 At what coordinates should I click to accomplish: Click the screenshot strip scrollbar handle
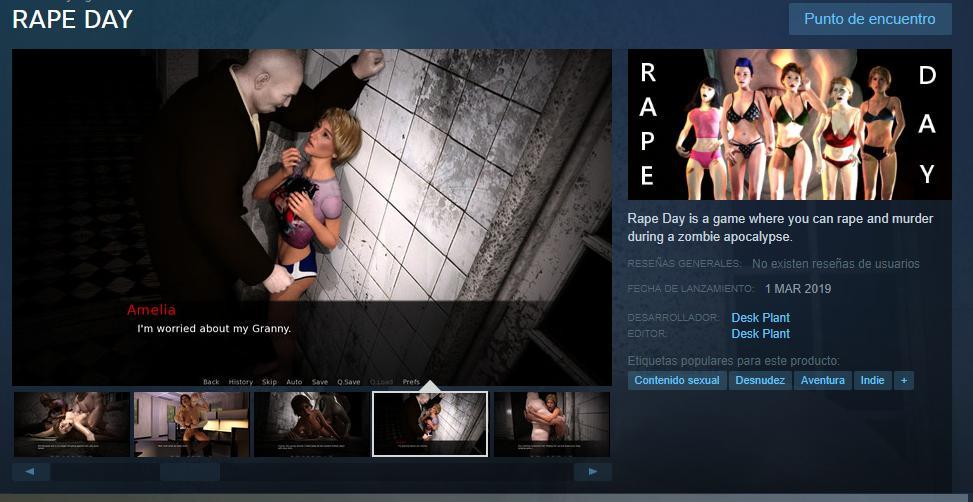[x=190, y=472]
